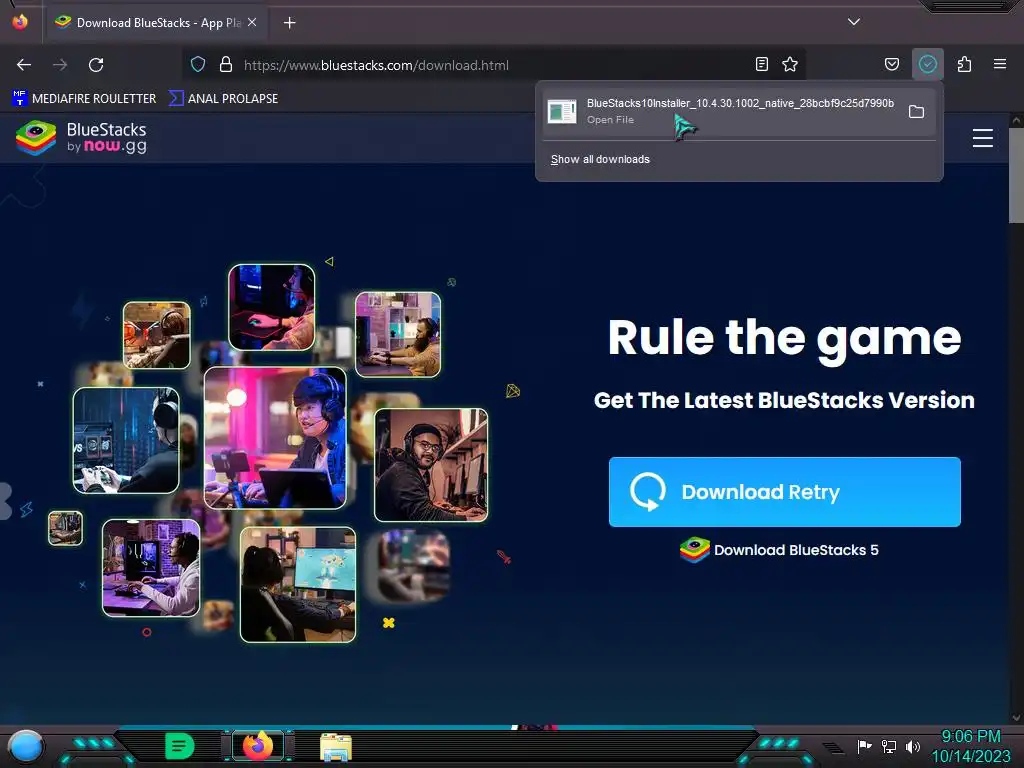Viewport: 1024px width, 768px height.
Task: Click the taskbar clock showing 9:06 PM
Action: pyautogui.click(x=970, y=746)
